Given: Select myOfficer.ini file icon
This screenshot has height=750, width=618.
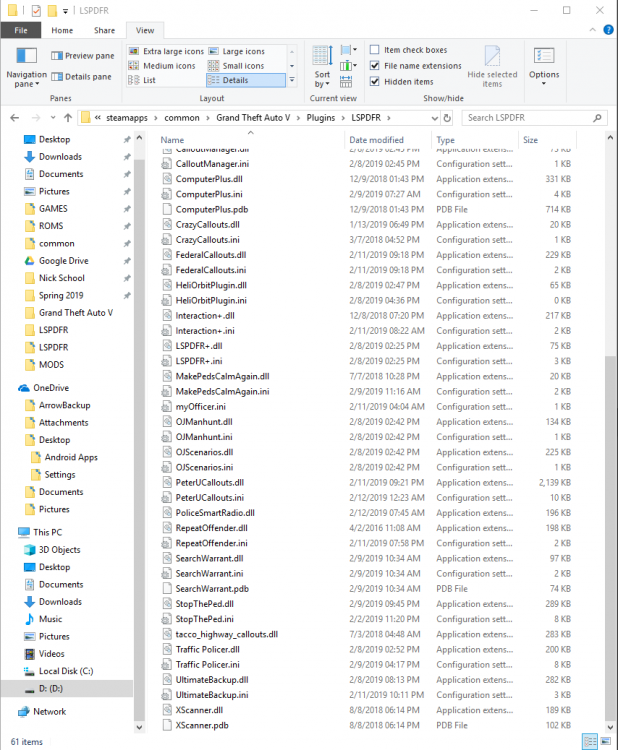Looking at the screenshot, I should 166,407.
